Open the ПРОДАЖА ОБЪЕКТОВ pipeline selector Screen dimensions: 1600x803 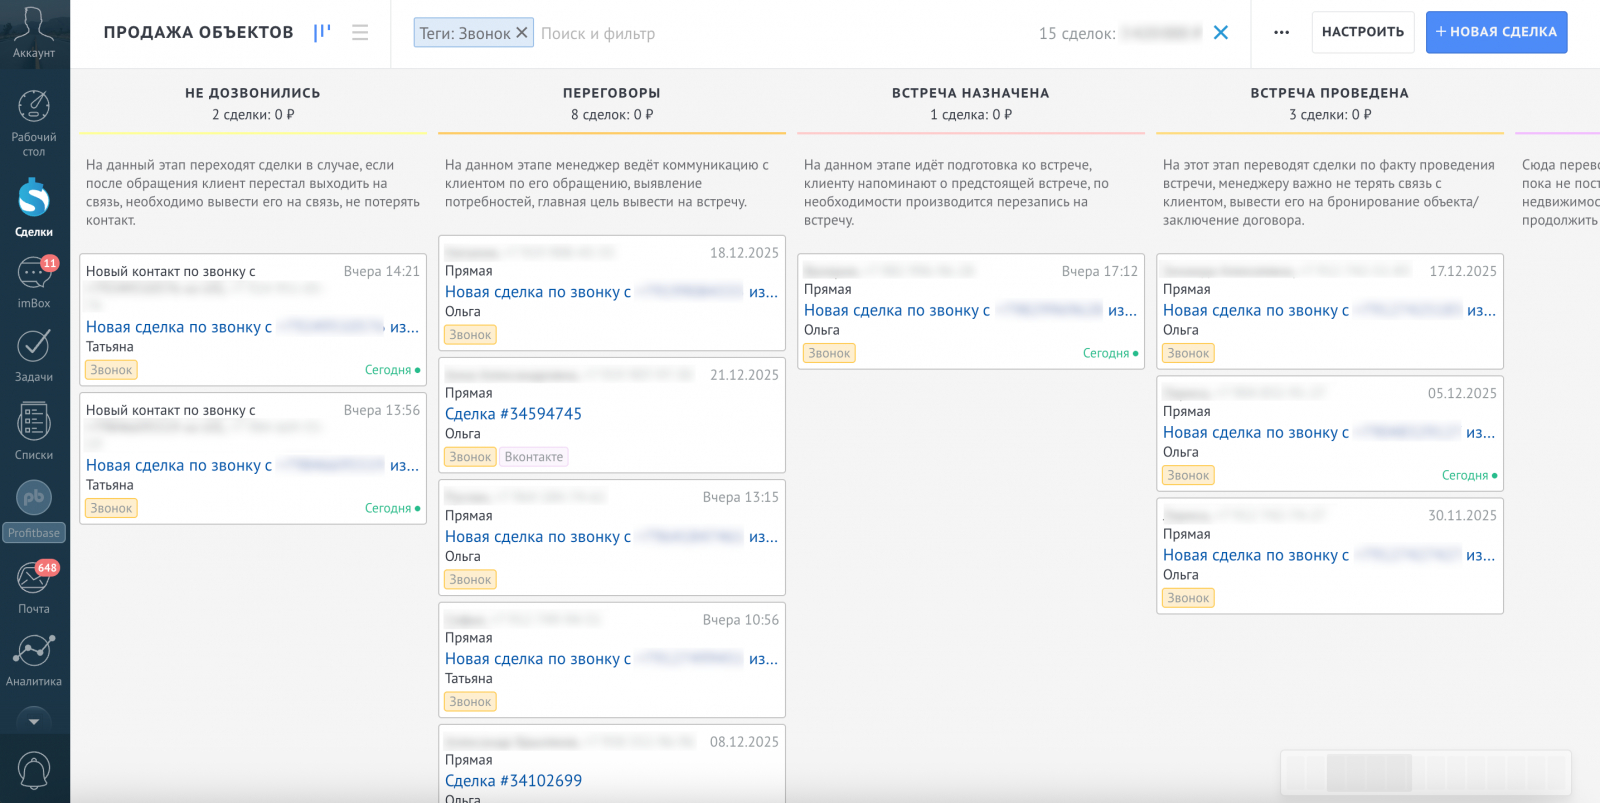[198, 33]
